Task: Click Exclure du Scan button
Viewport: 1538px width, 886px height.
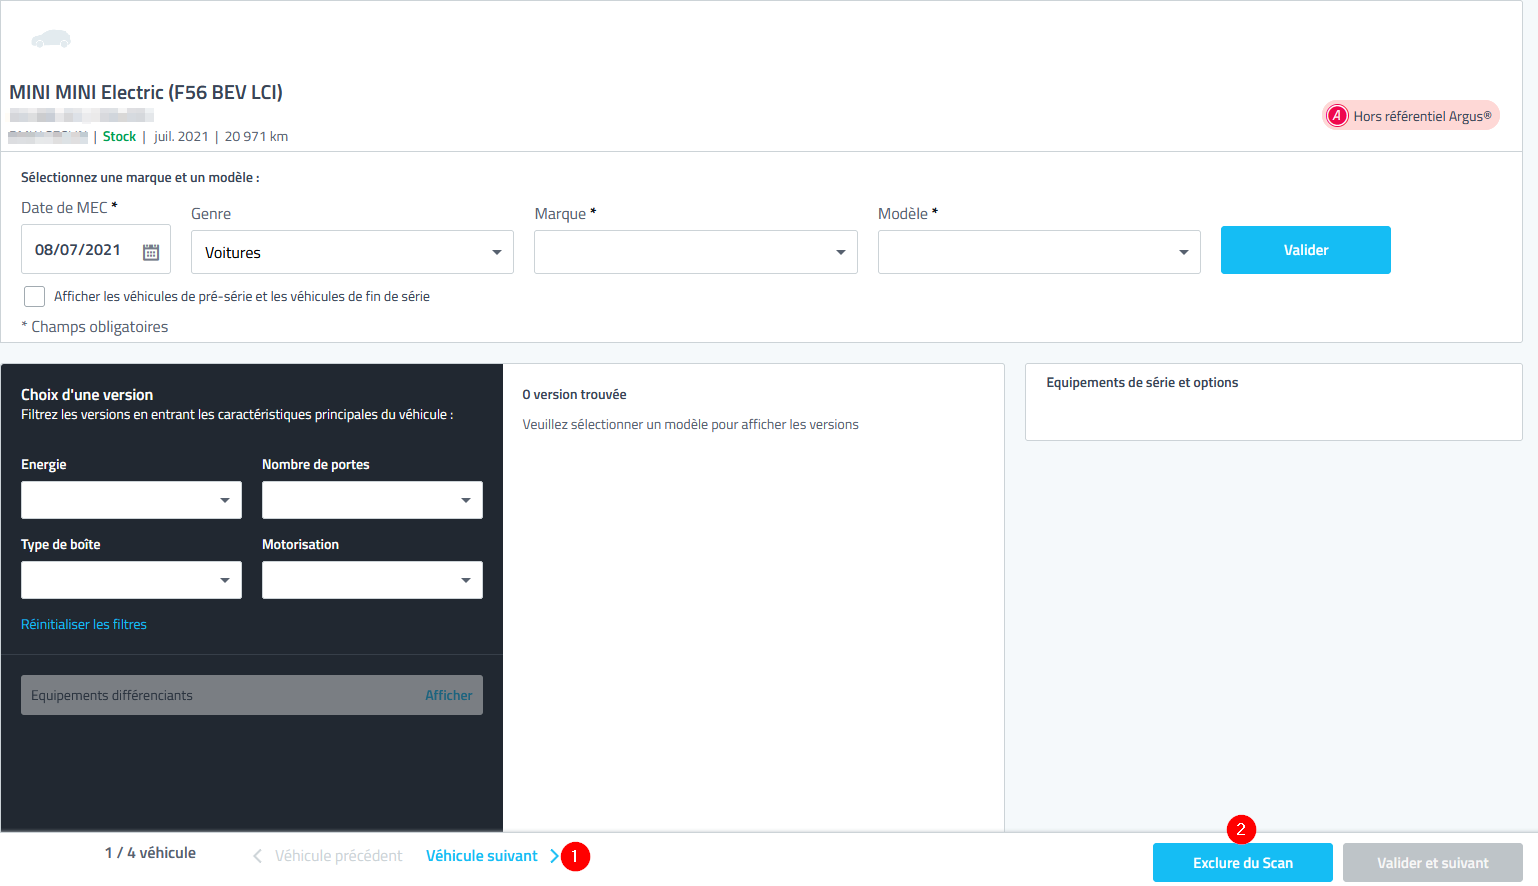Action: tap(1243, 863)
